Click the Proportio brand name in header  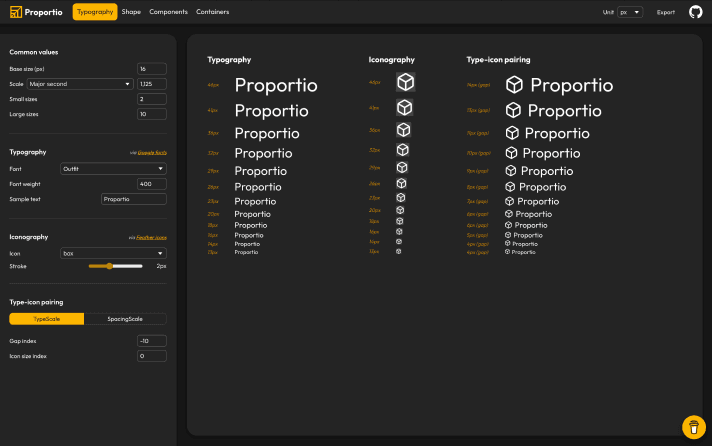(43, 12)
